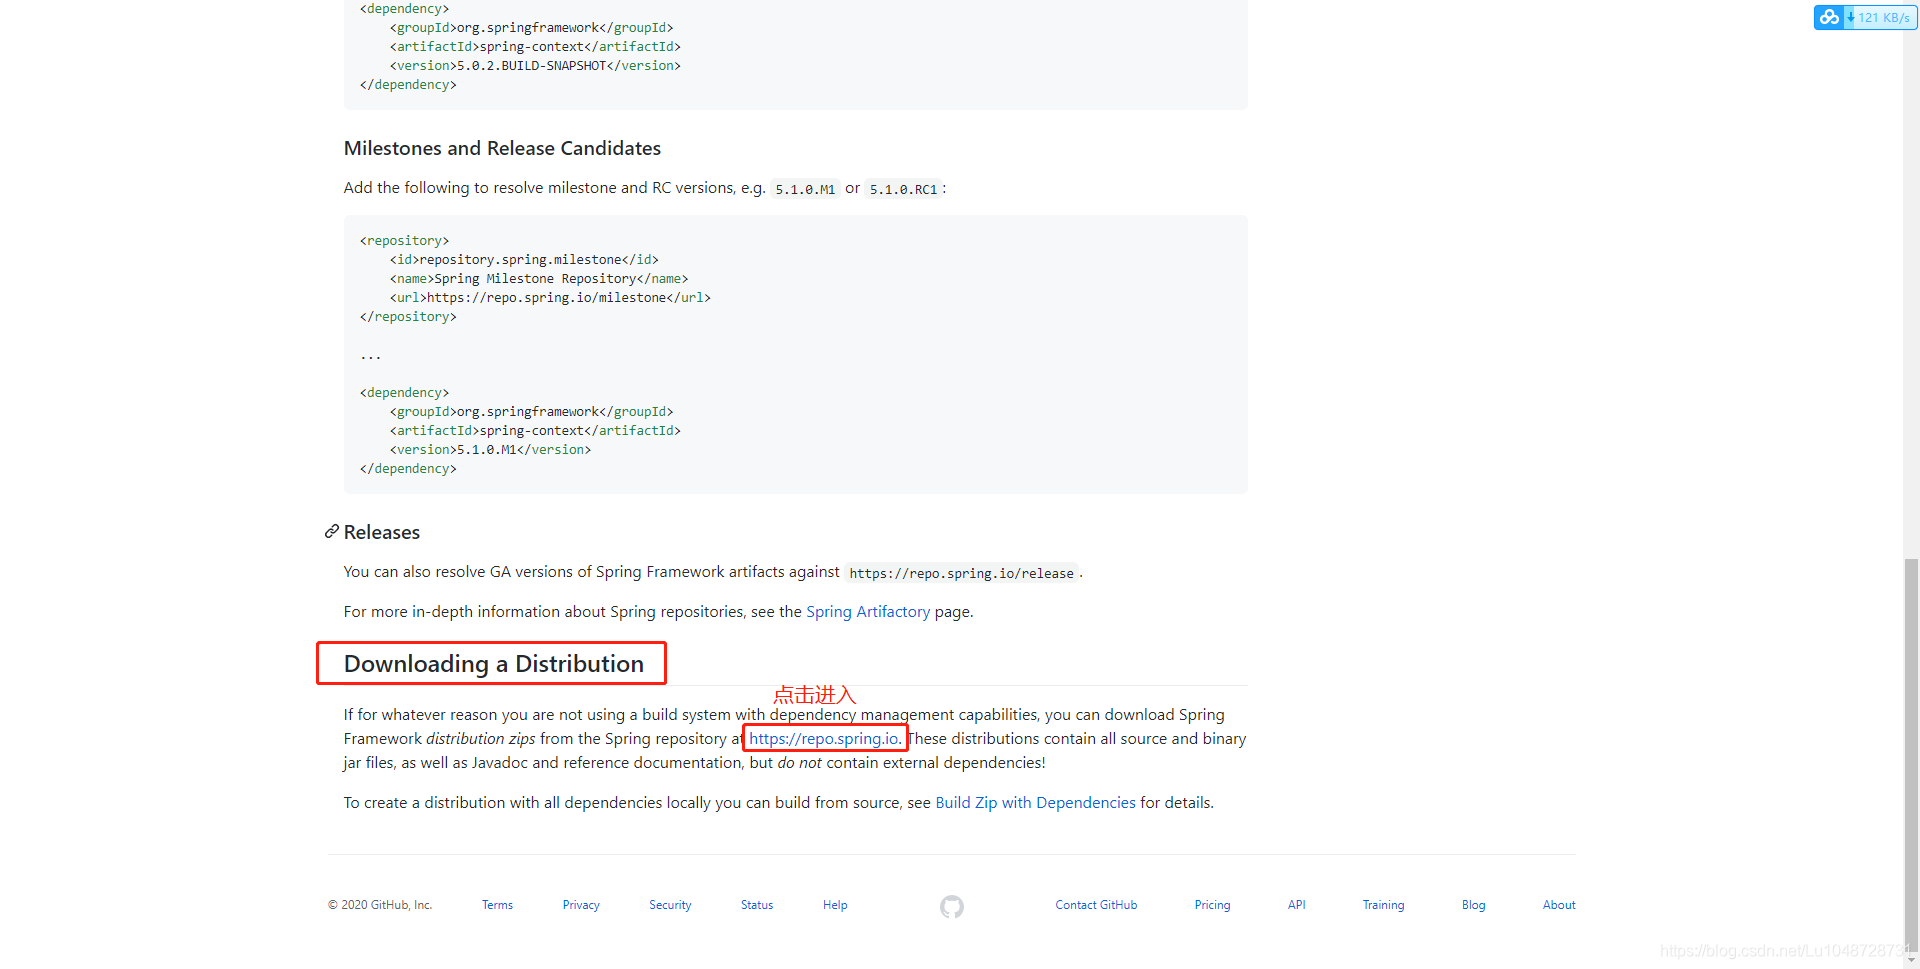The image size is (1920, 969).
Task: Open the About footer link
Action: coord(1559,905)
